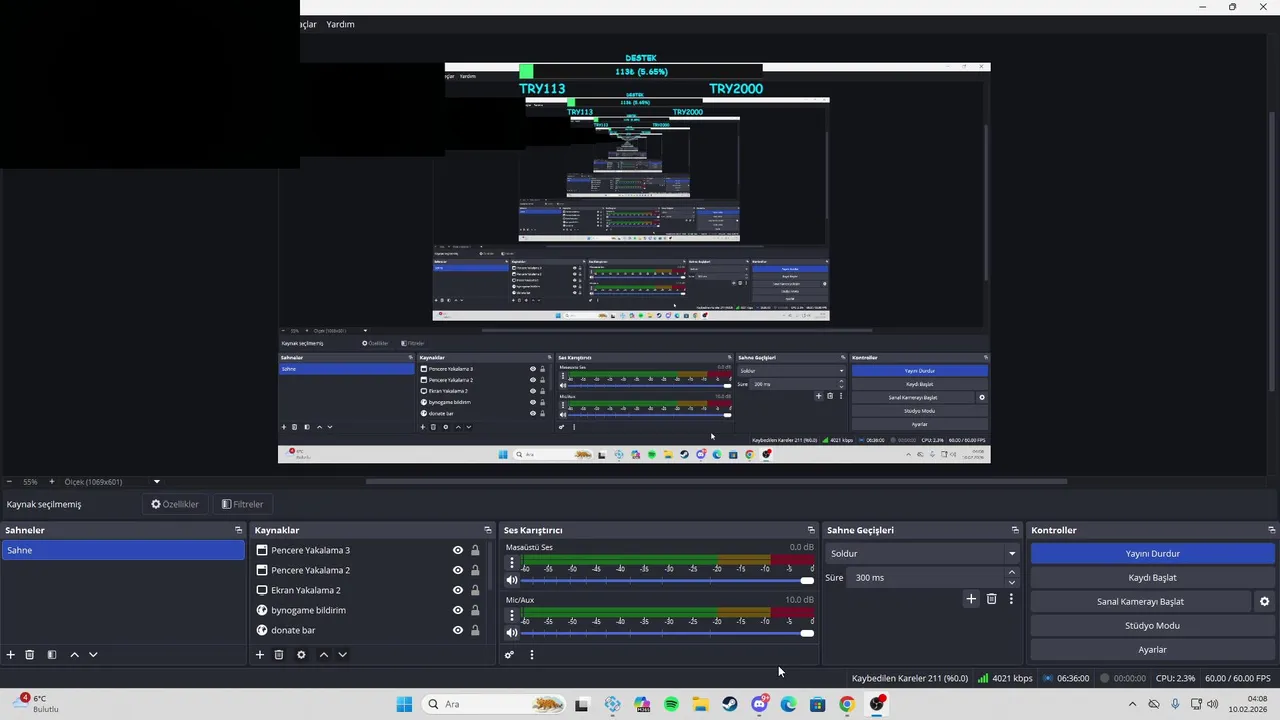Toggle lock on donate bar

[x=475, y=630]
